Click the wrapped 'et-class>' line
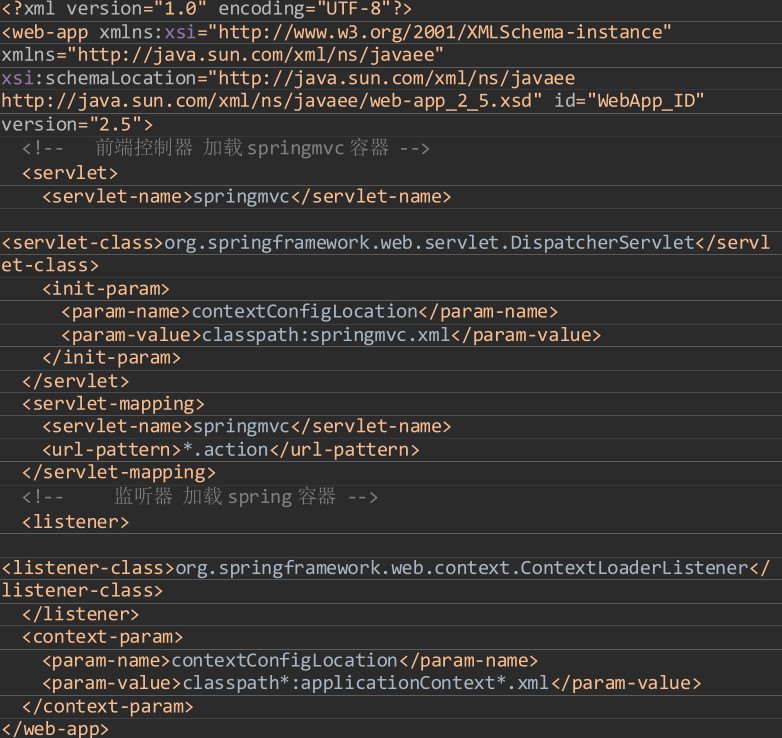Image resolution: width=782 pixels, height=738 pixels. pos(50,265)
